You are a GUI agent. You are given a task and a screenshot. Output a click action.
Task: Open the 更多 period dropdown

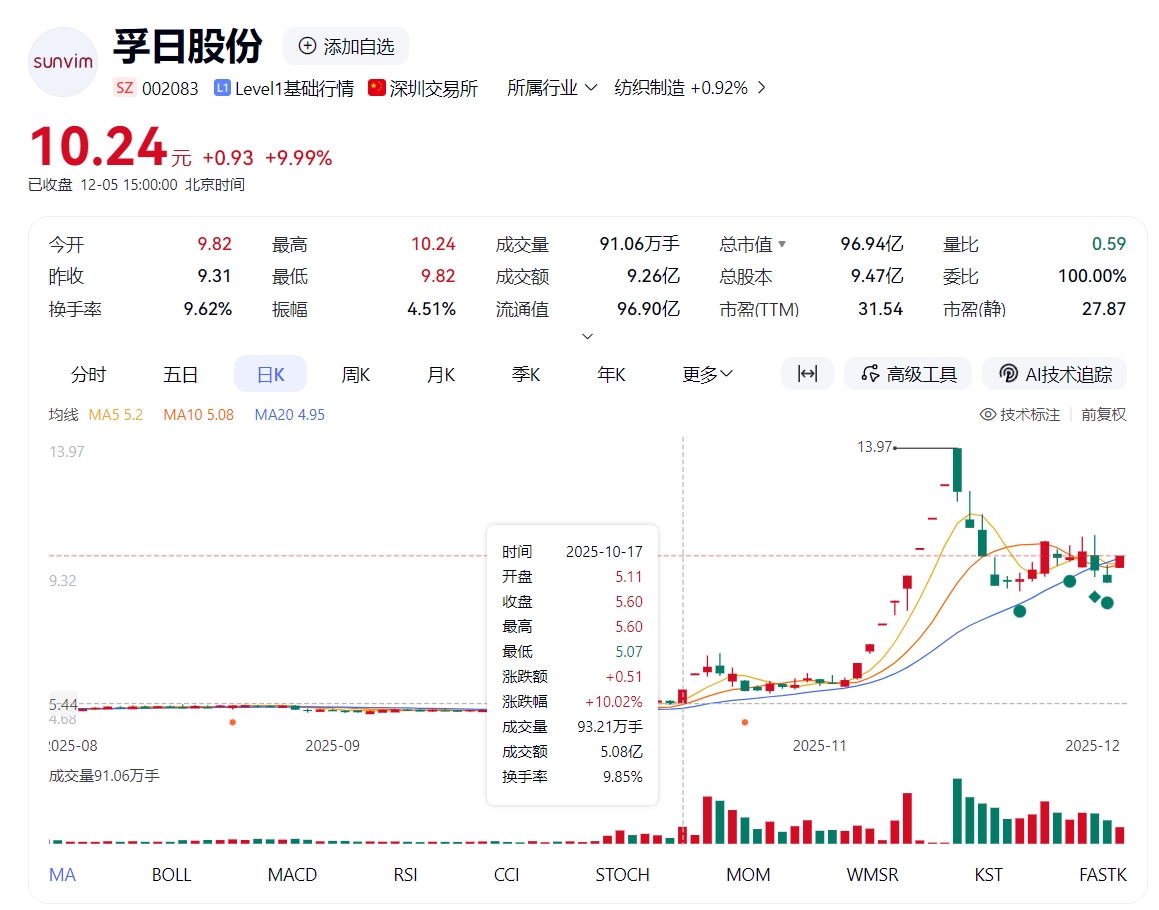[x=707, y=374]
